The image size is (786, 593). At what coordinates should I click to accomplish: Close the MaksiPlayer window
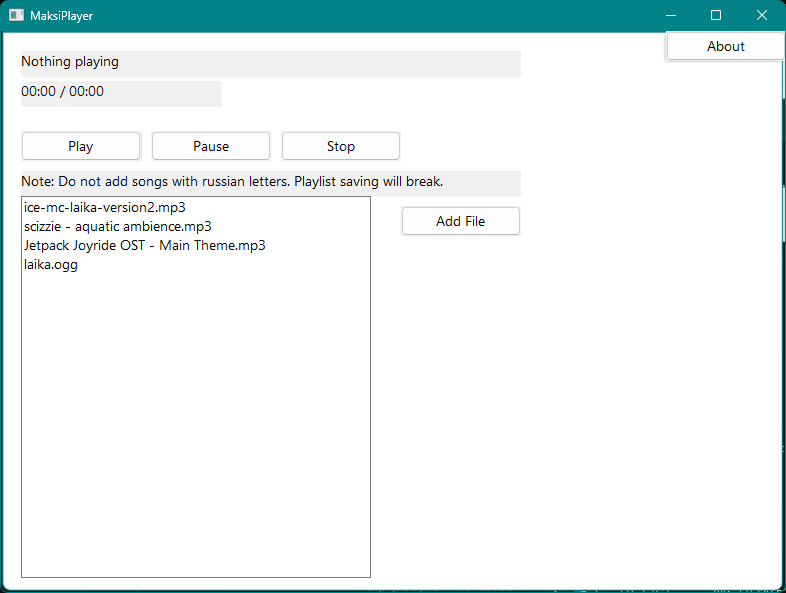click(762, 16)
